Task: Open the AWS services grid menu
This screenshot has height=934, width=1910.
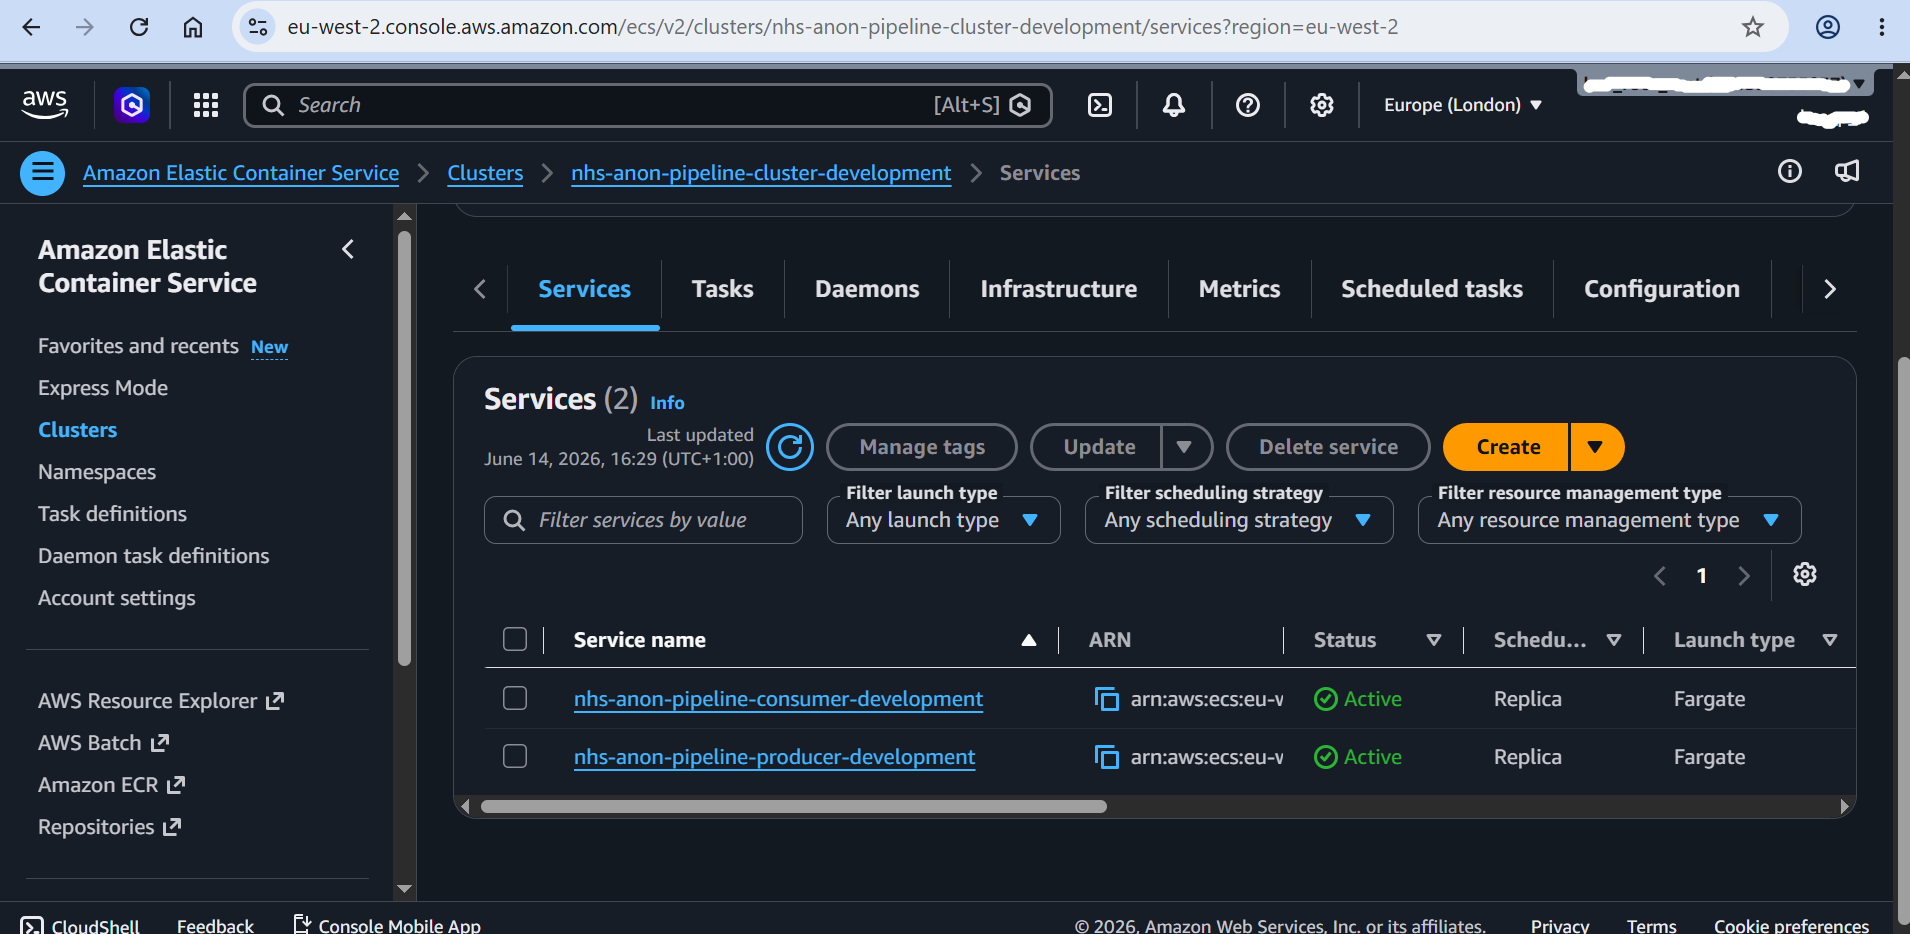Action: [206, 105]
